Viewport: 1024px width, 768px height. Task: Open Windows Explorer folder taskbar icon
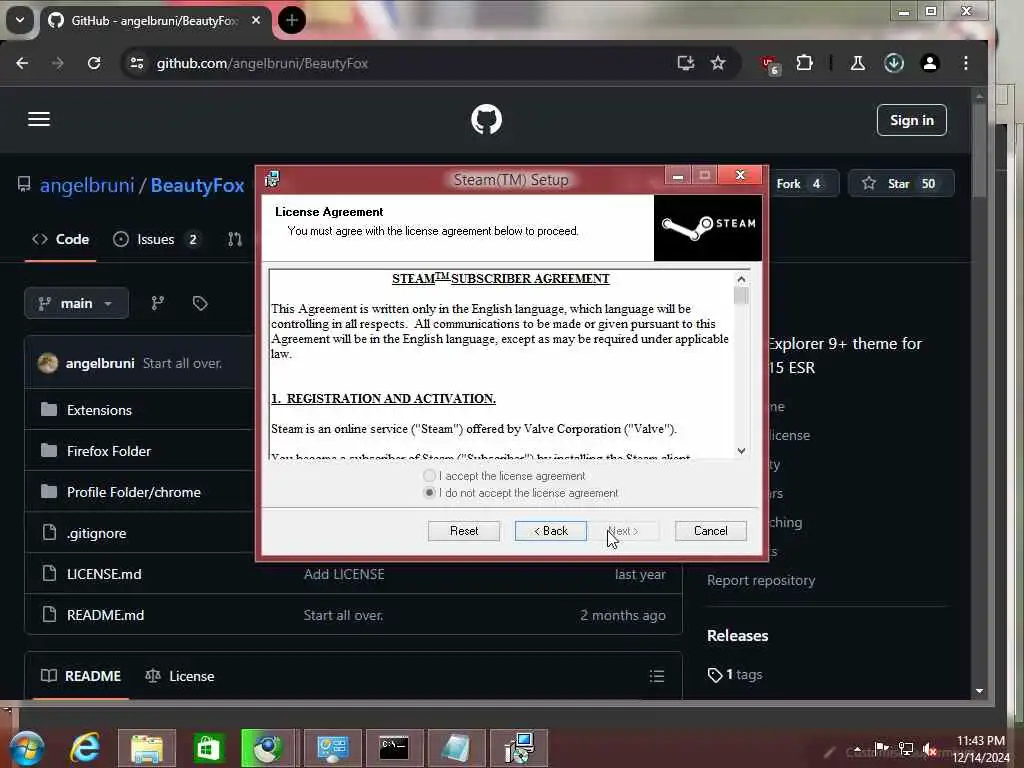tap(147, 748)
